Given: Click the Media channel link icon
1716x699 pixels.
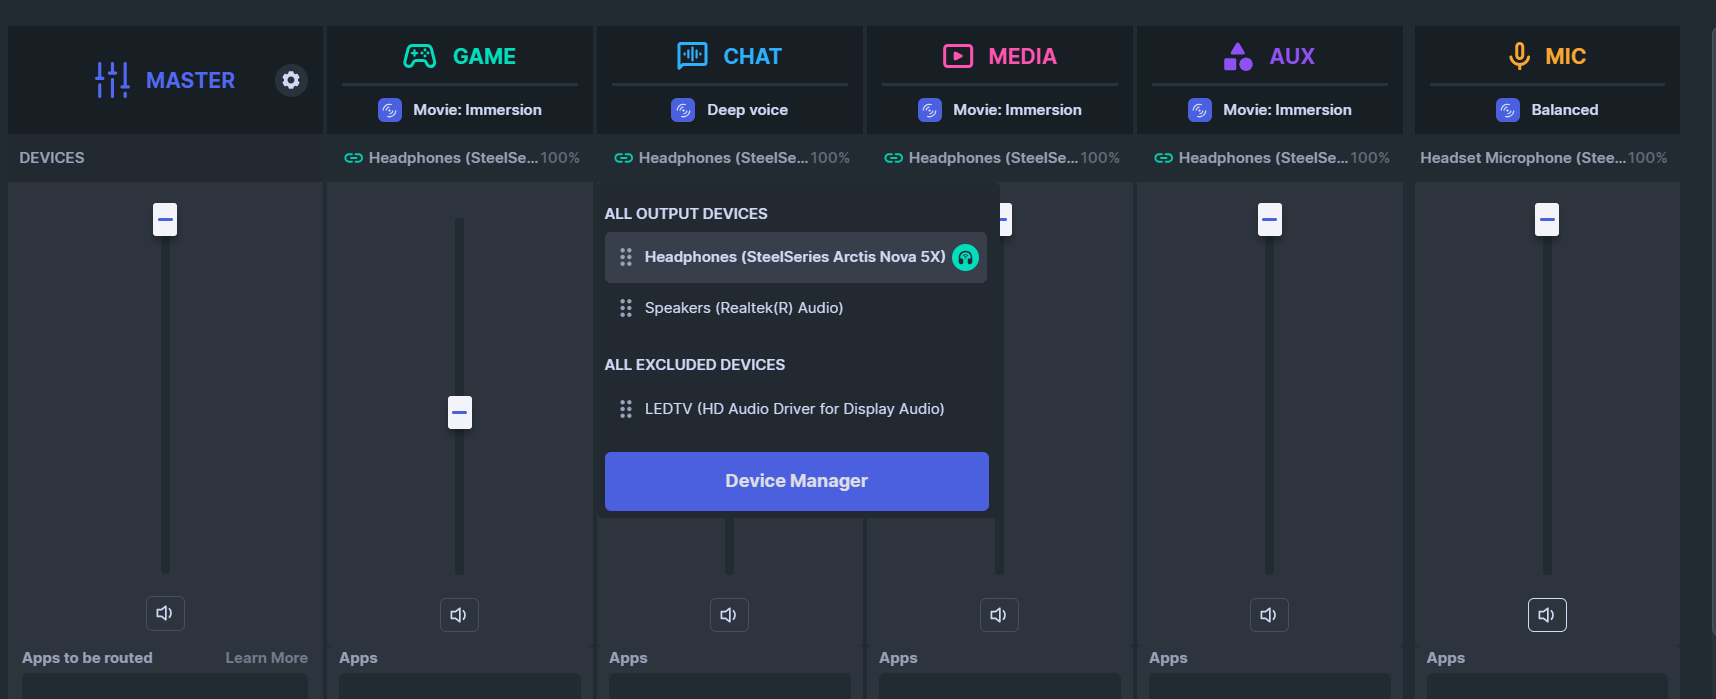Looking at the screenshot, I should click(x=893, y=158).
